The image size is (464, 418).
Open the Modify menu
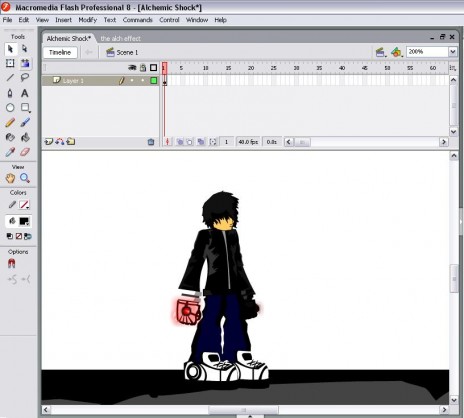pyautogui.click(x=88, y=20)
